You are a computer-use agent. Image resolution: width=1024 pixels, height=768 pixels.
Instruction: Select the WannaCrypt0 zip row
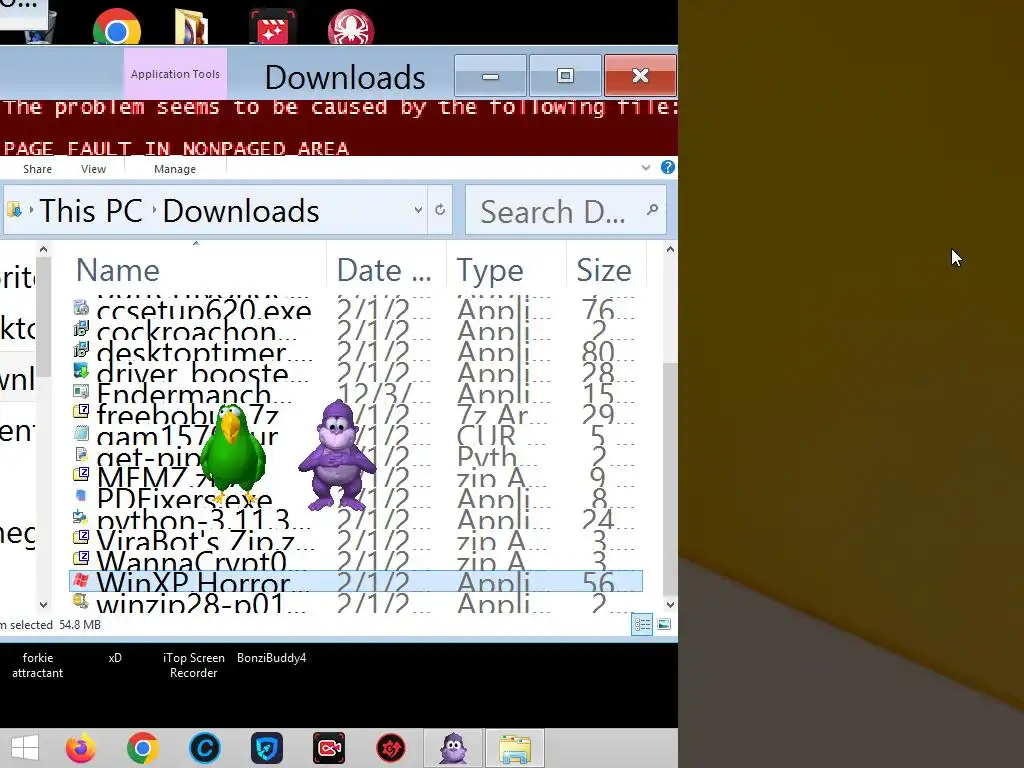click(356, 560)
